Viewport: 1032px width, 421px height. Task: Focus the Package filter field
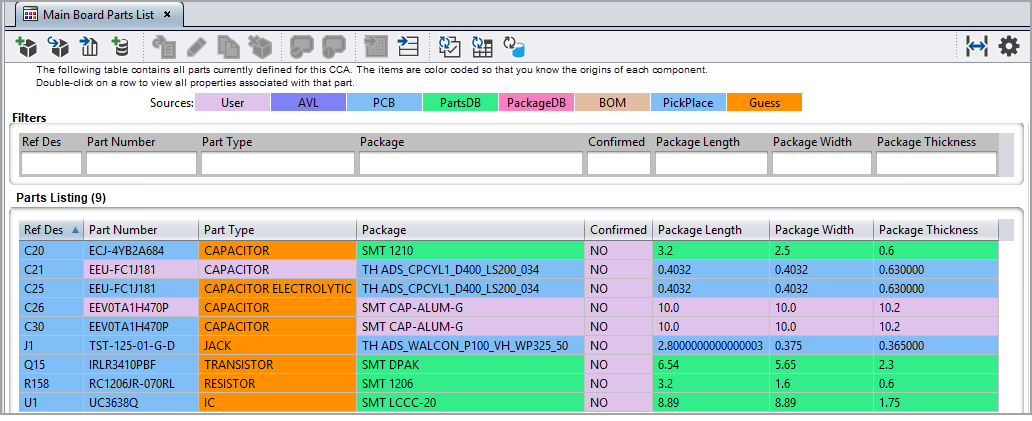pos(471,163)
